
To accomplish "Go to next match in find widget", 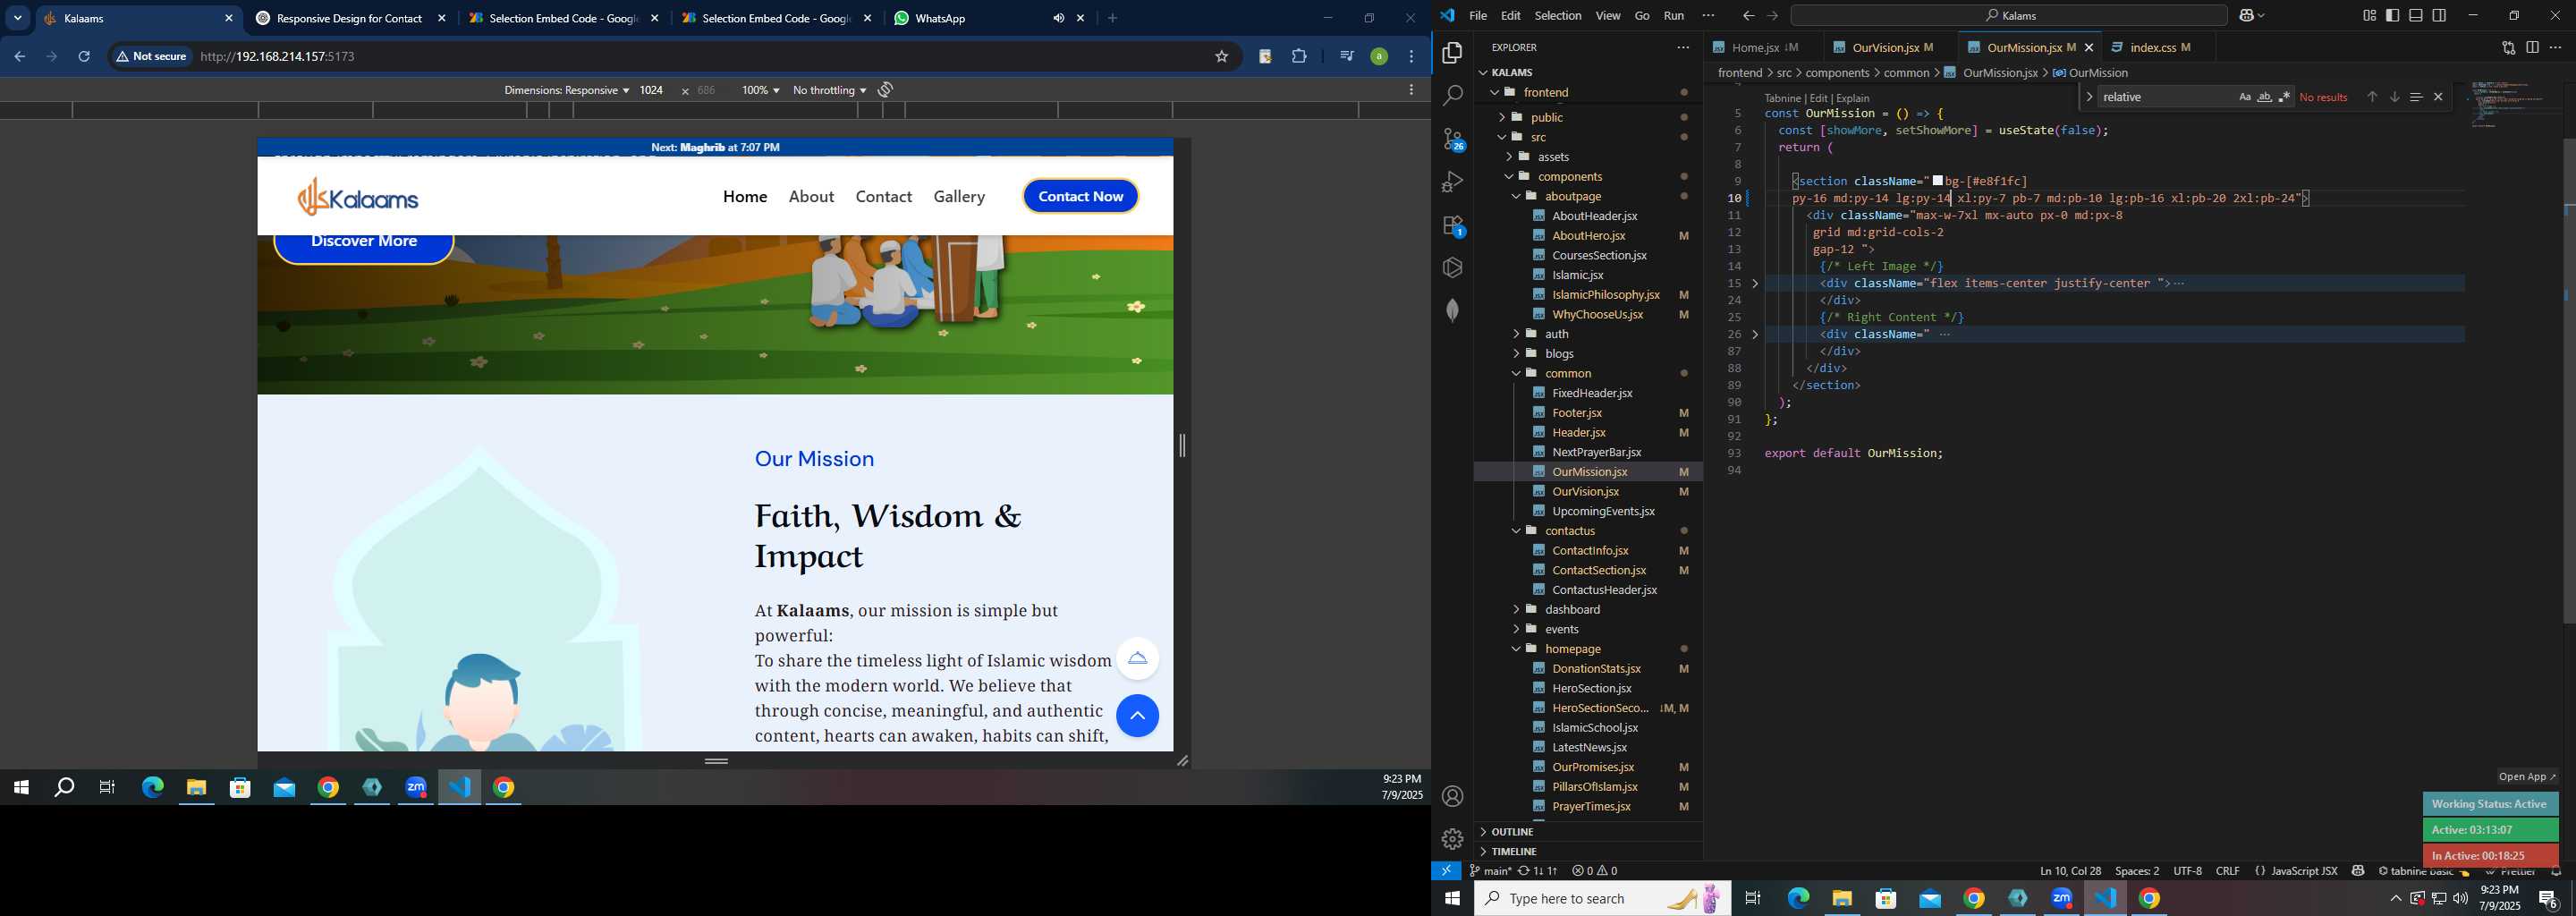I will [2394, 97].
